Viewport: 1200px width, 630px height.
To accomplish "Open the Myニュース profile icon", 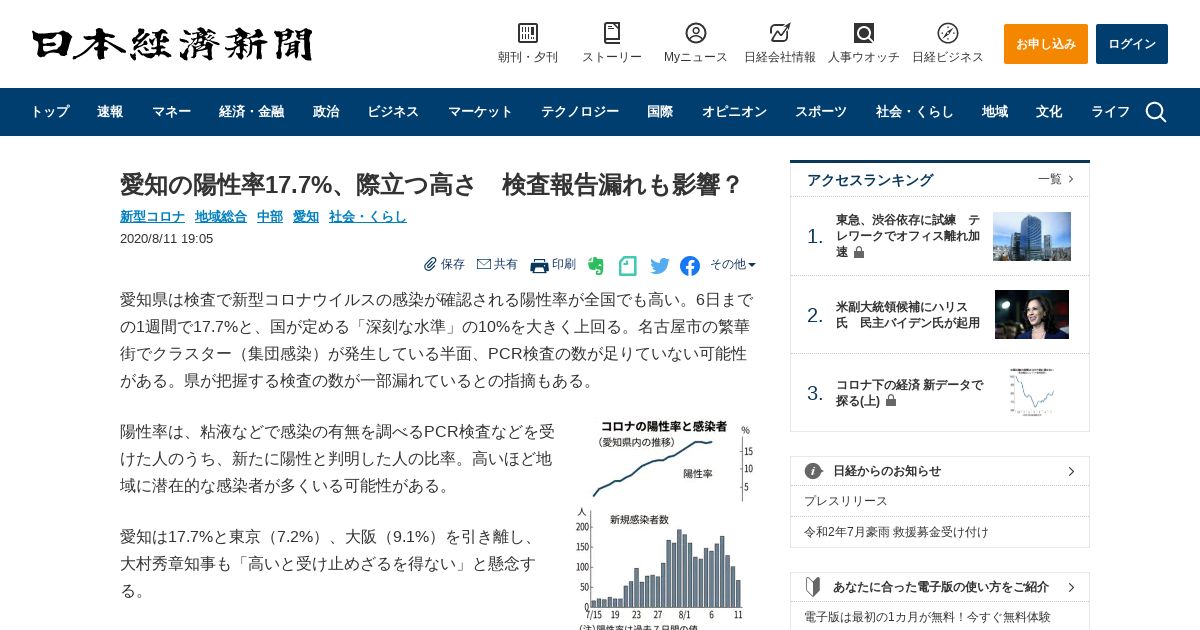I will tap(696, 33).
